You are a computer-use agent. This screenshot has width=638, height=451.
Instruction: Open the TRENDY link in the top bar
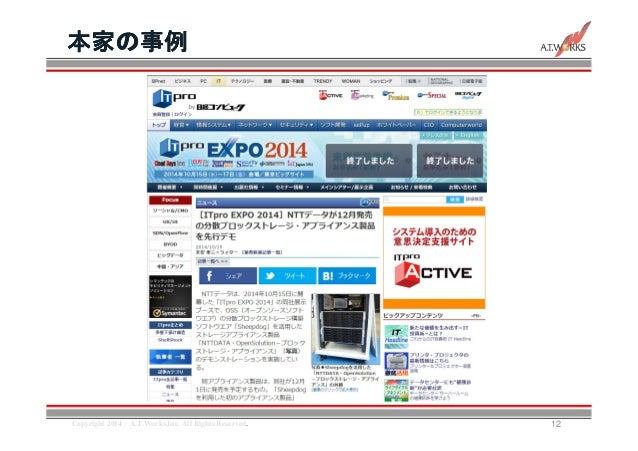[323, 81]
